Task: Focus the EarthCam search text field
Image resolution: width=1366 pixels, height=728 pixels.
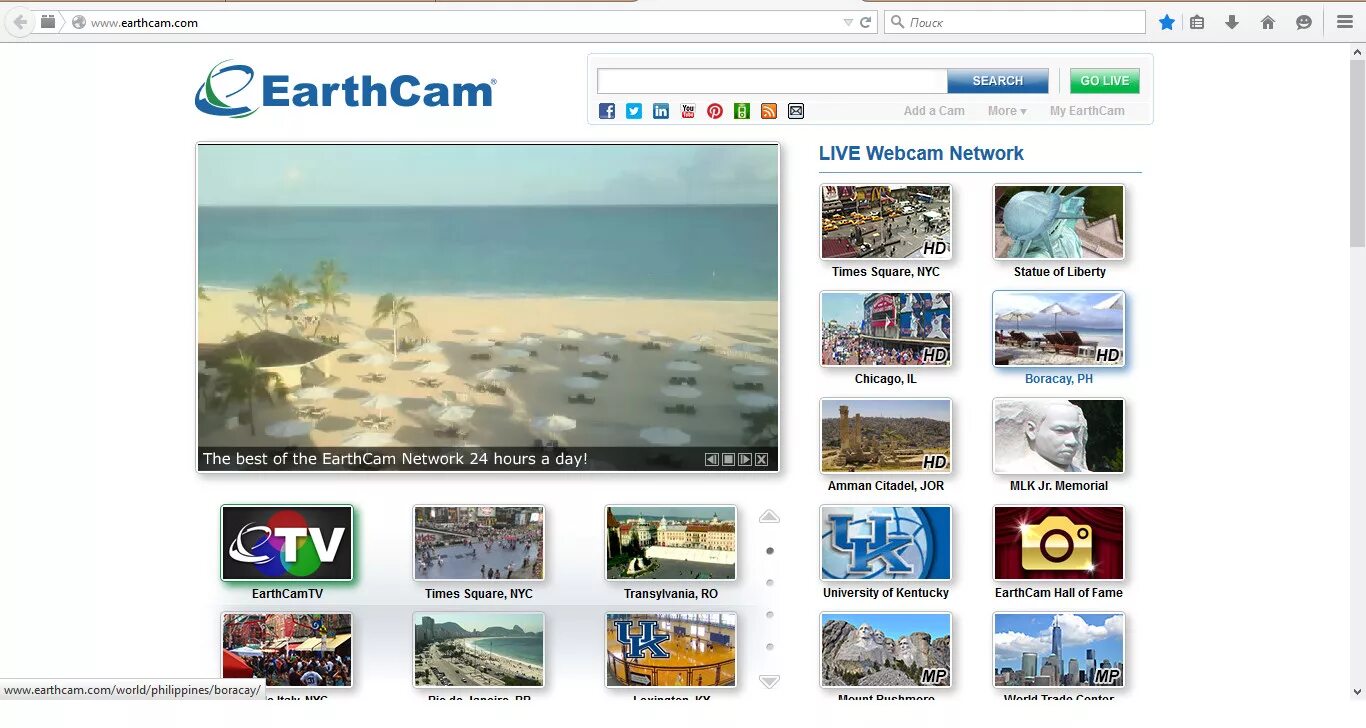Action: (772, 81)
